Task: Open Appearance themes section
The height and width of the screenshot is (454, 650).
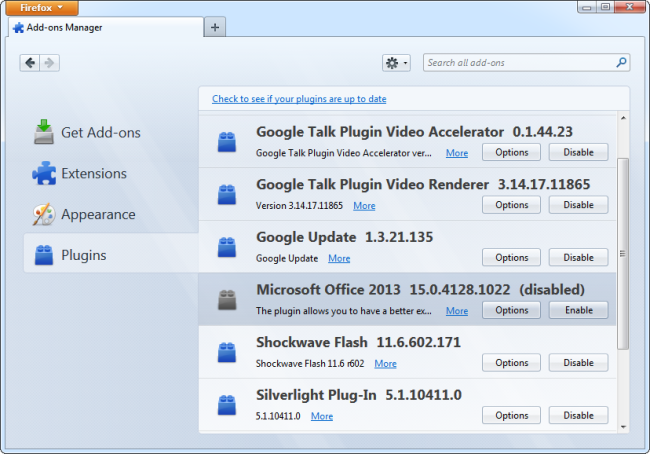Action: (84, 214)
